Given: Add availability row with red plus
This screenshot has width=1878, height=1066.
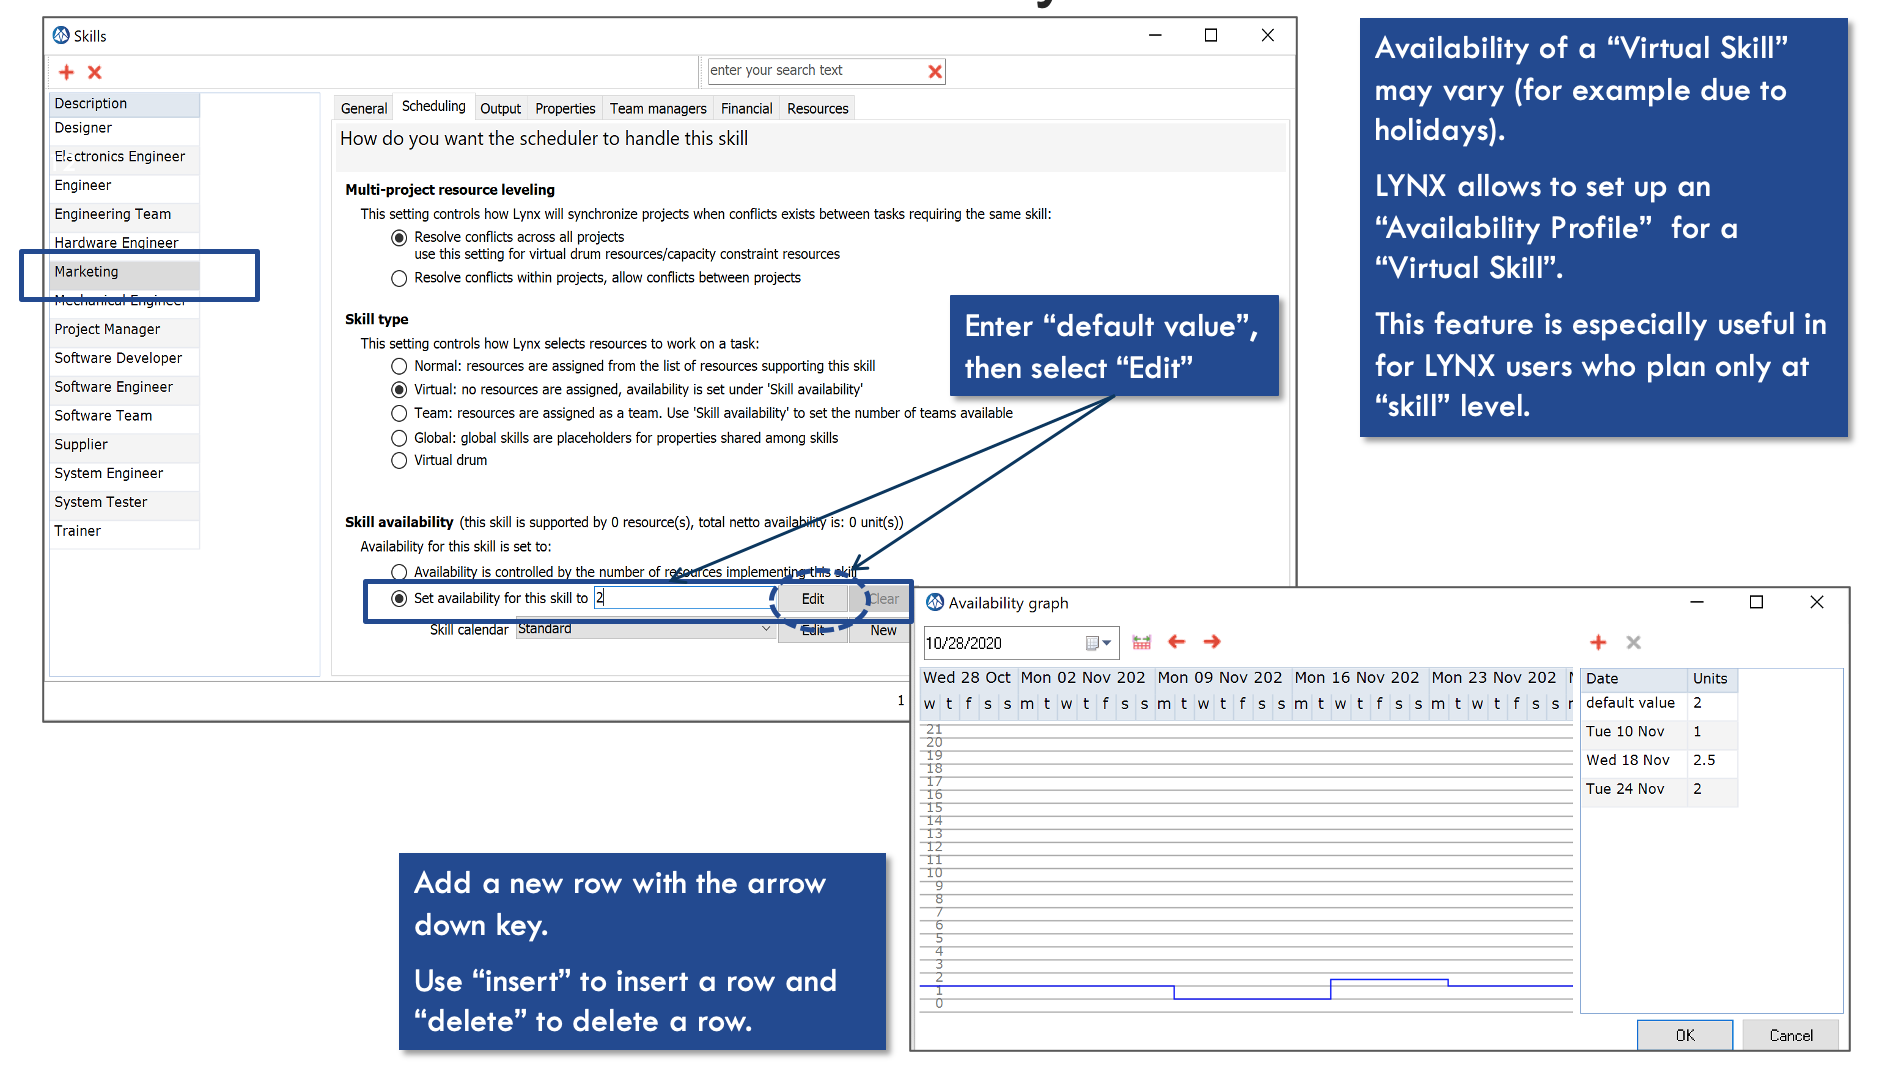Looking at the screenshot, I should [1598, 642].
